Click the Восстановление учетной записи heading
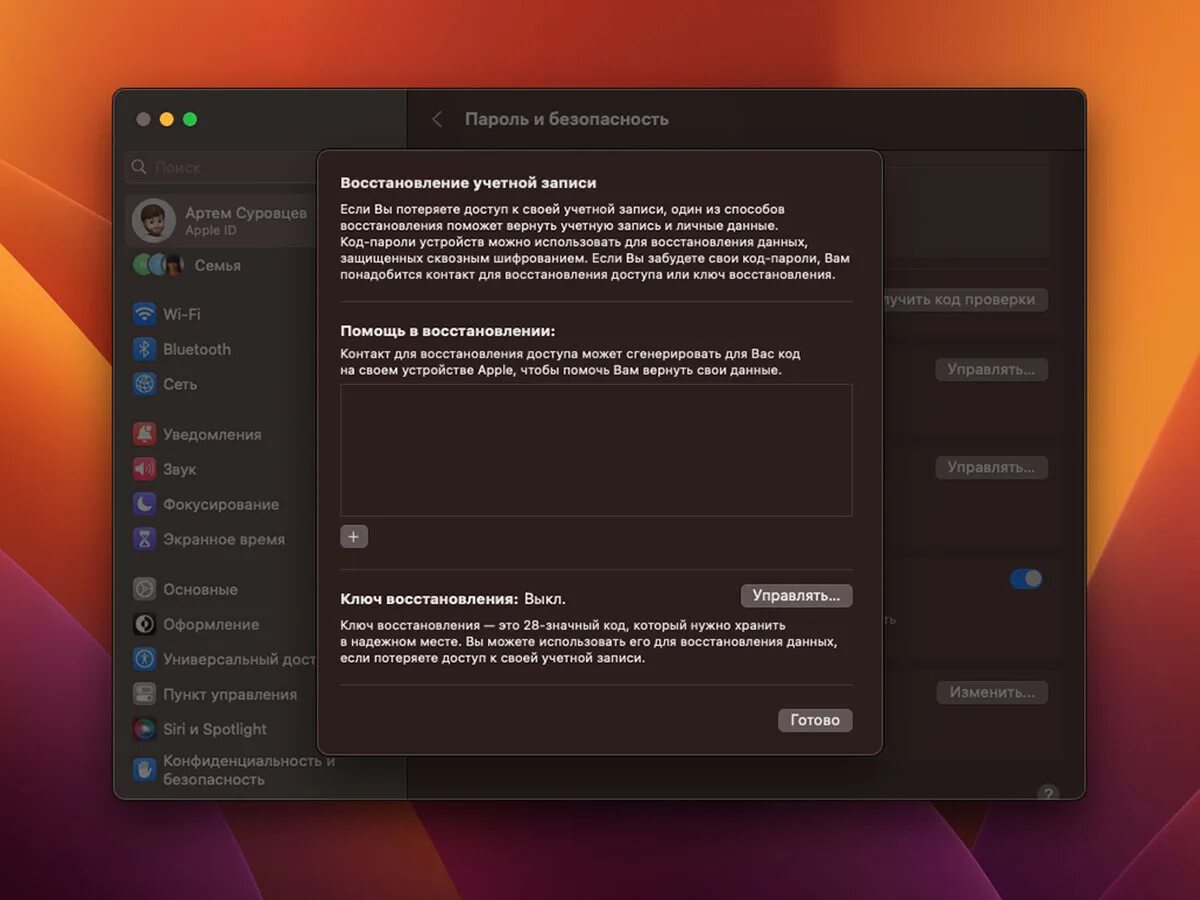Screen dimensions: 1200x900 coord(468,183)
